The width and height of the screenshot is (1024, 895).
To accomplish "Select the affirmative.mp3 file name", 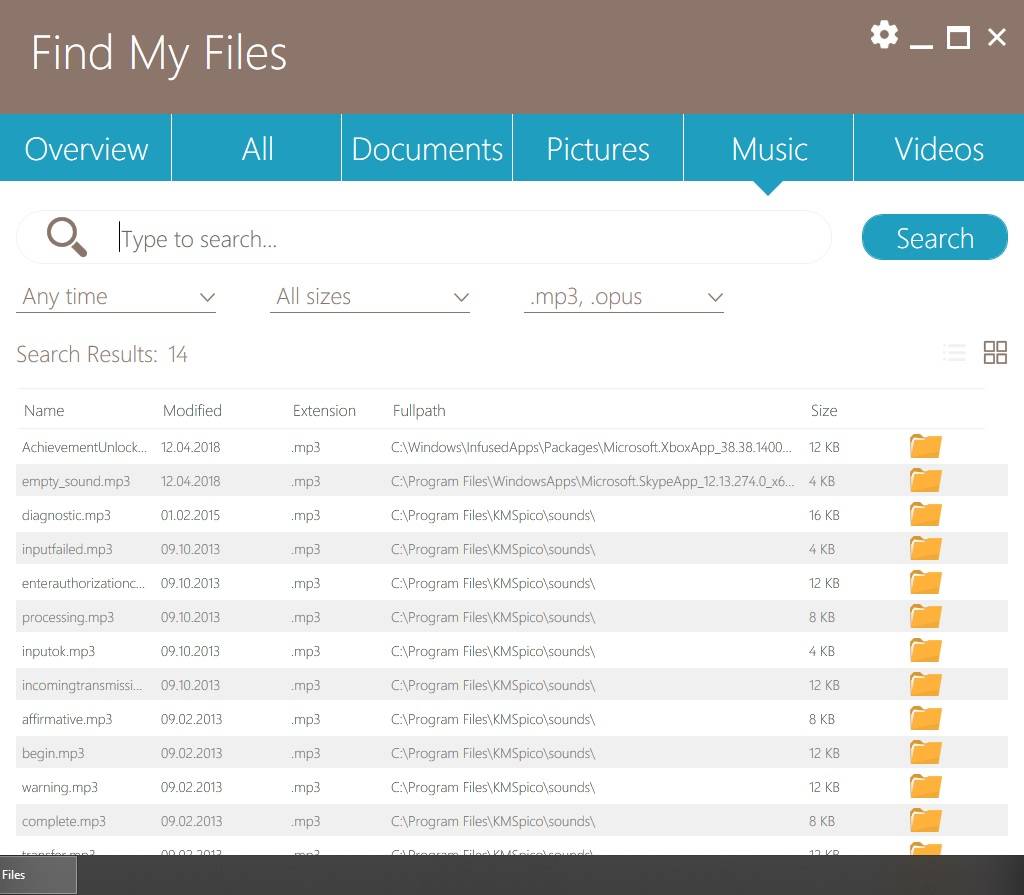I will (67, 719).
